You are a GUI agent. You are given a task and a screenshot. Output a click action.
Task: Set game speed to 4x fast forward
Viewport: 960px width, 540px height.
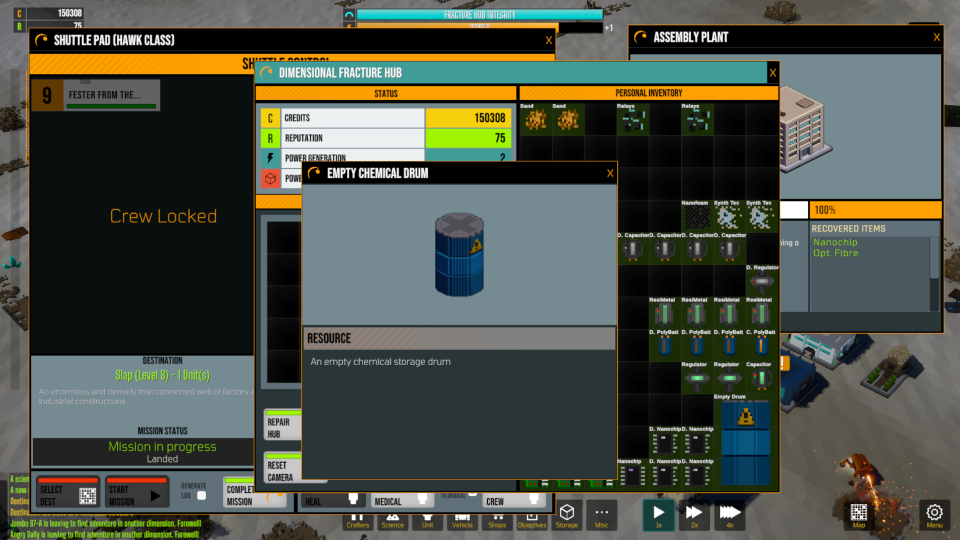(730, 514)
